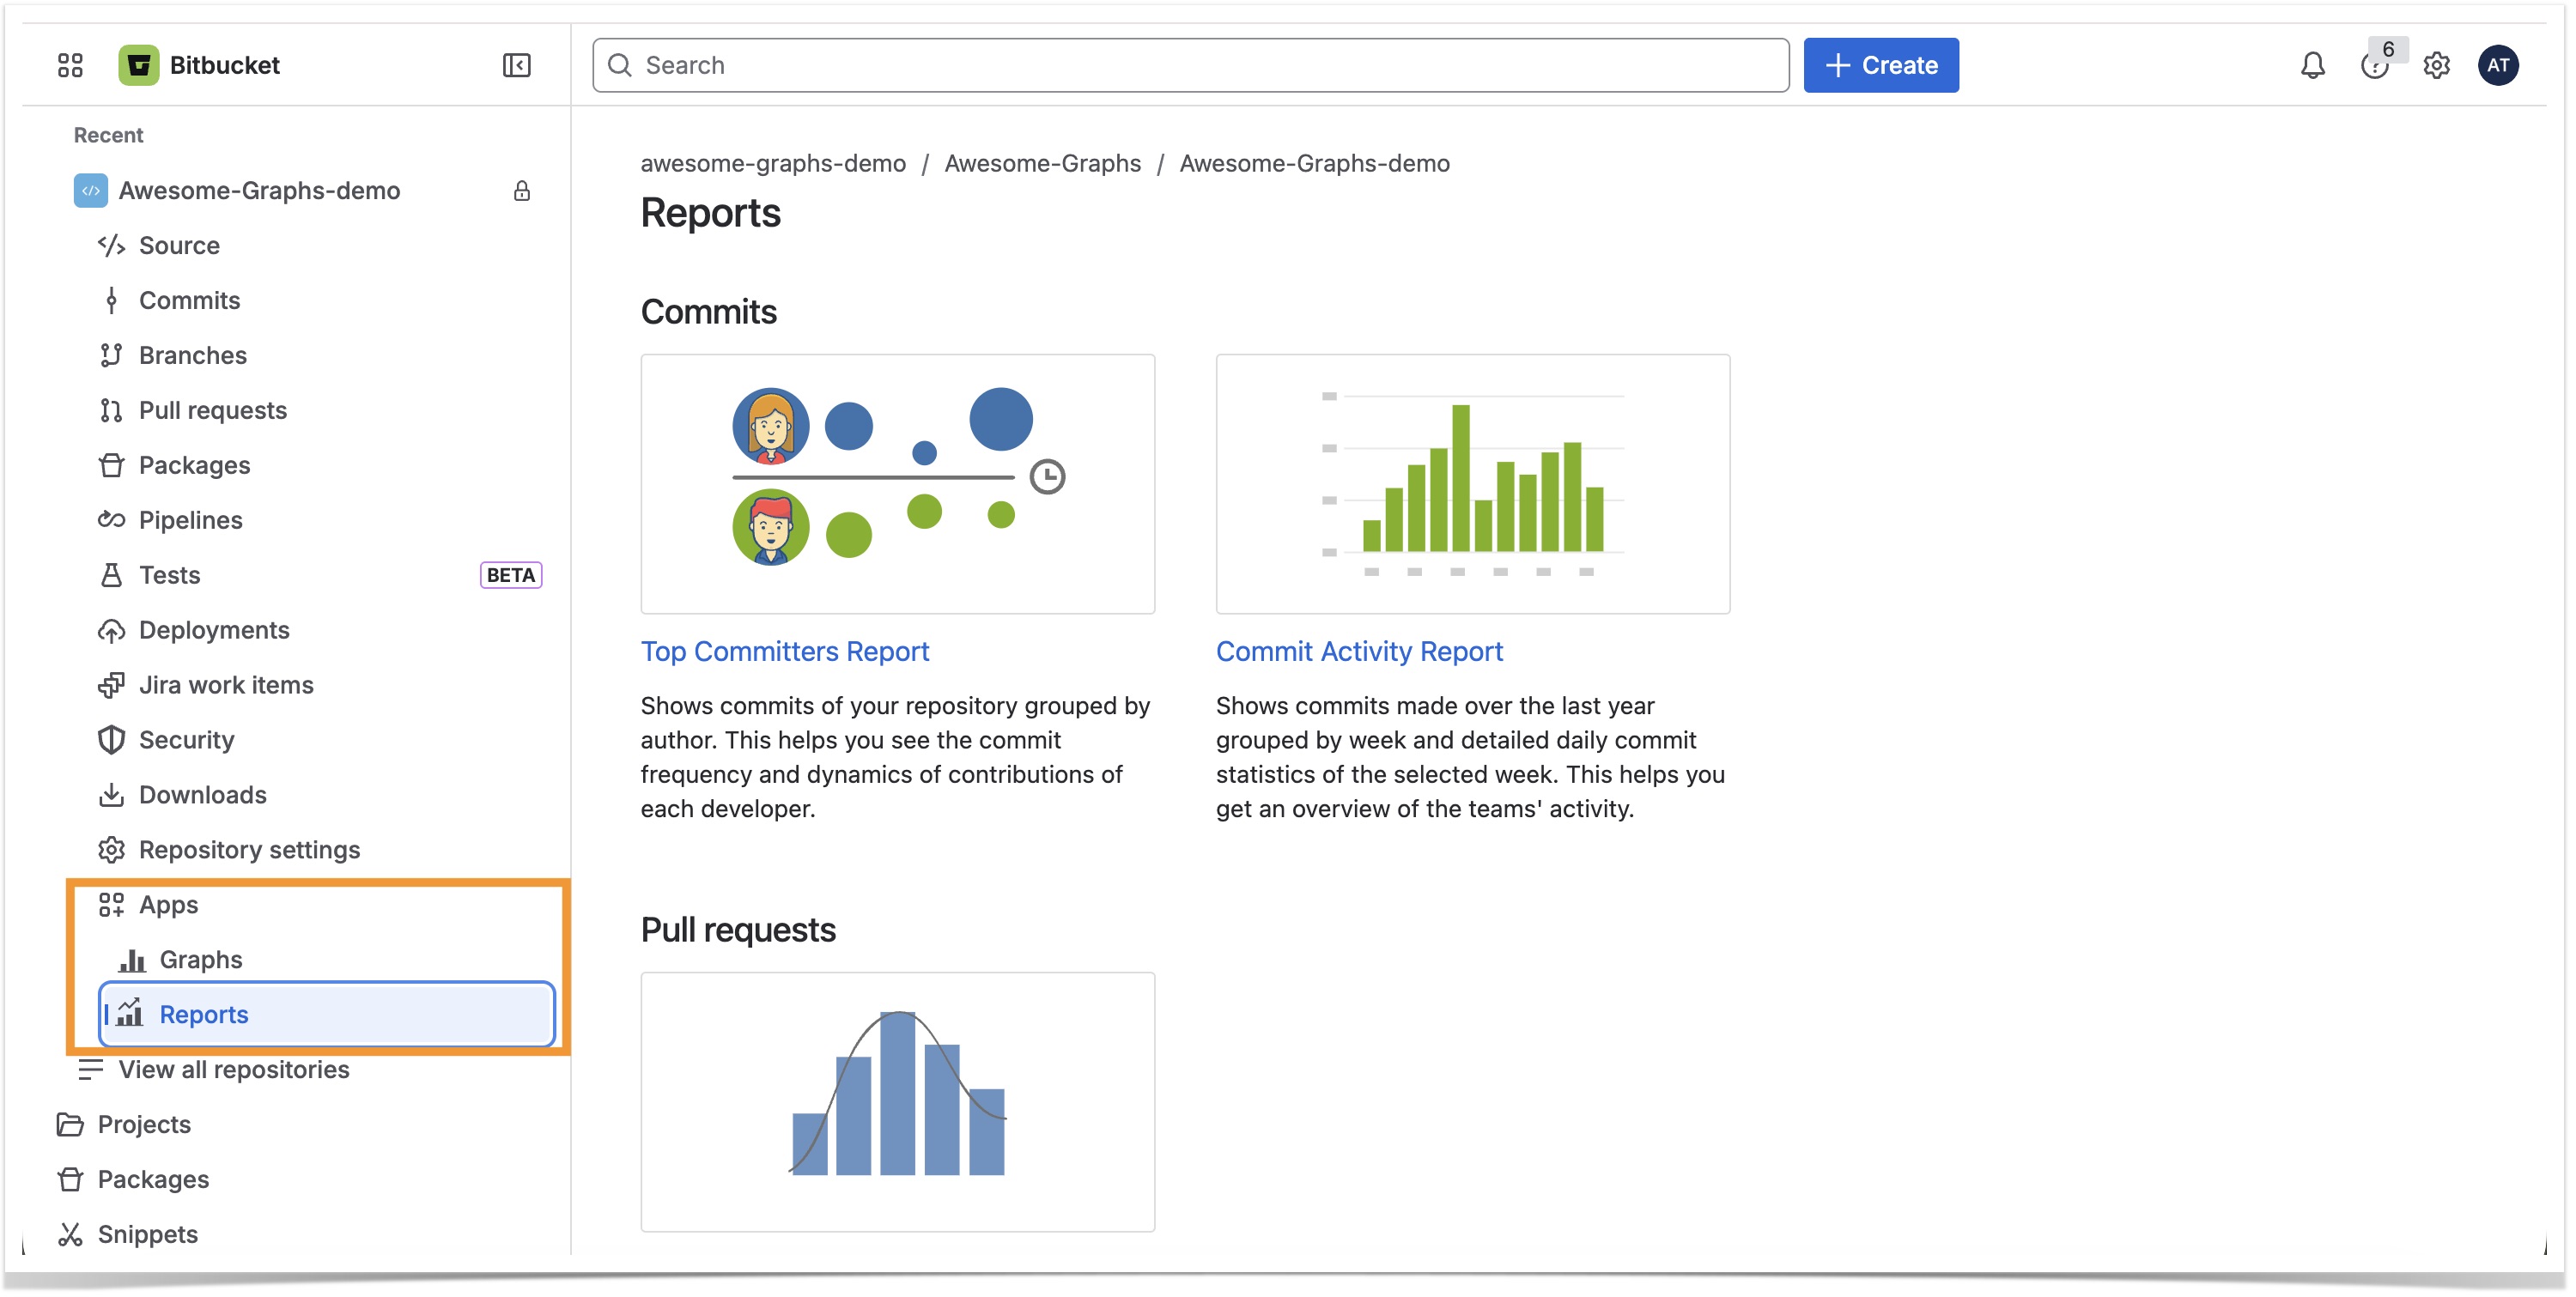Open the Top Committers Report link

(784, 651)
